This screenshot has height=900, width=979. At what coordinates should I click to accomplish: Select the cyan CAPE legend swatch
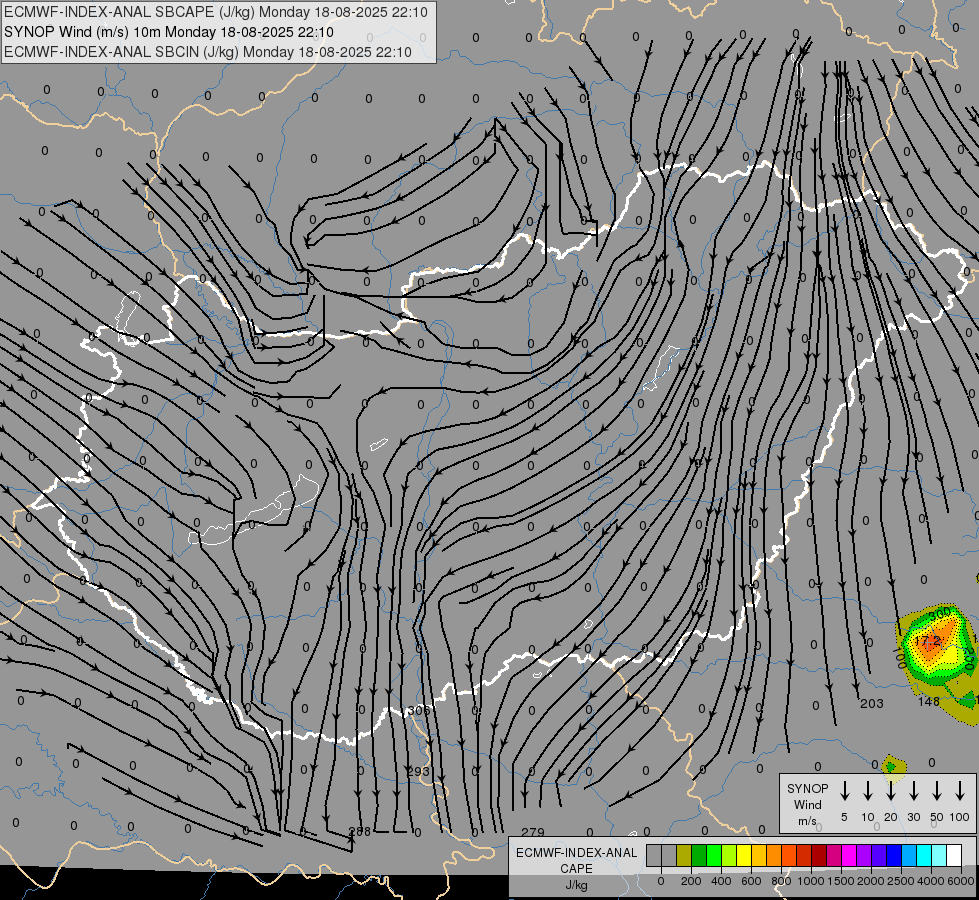[924, 855]
